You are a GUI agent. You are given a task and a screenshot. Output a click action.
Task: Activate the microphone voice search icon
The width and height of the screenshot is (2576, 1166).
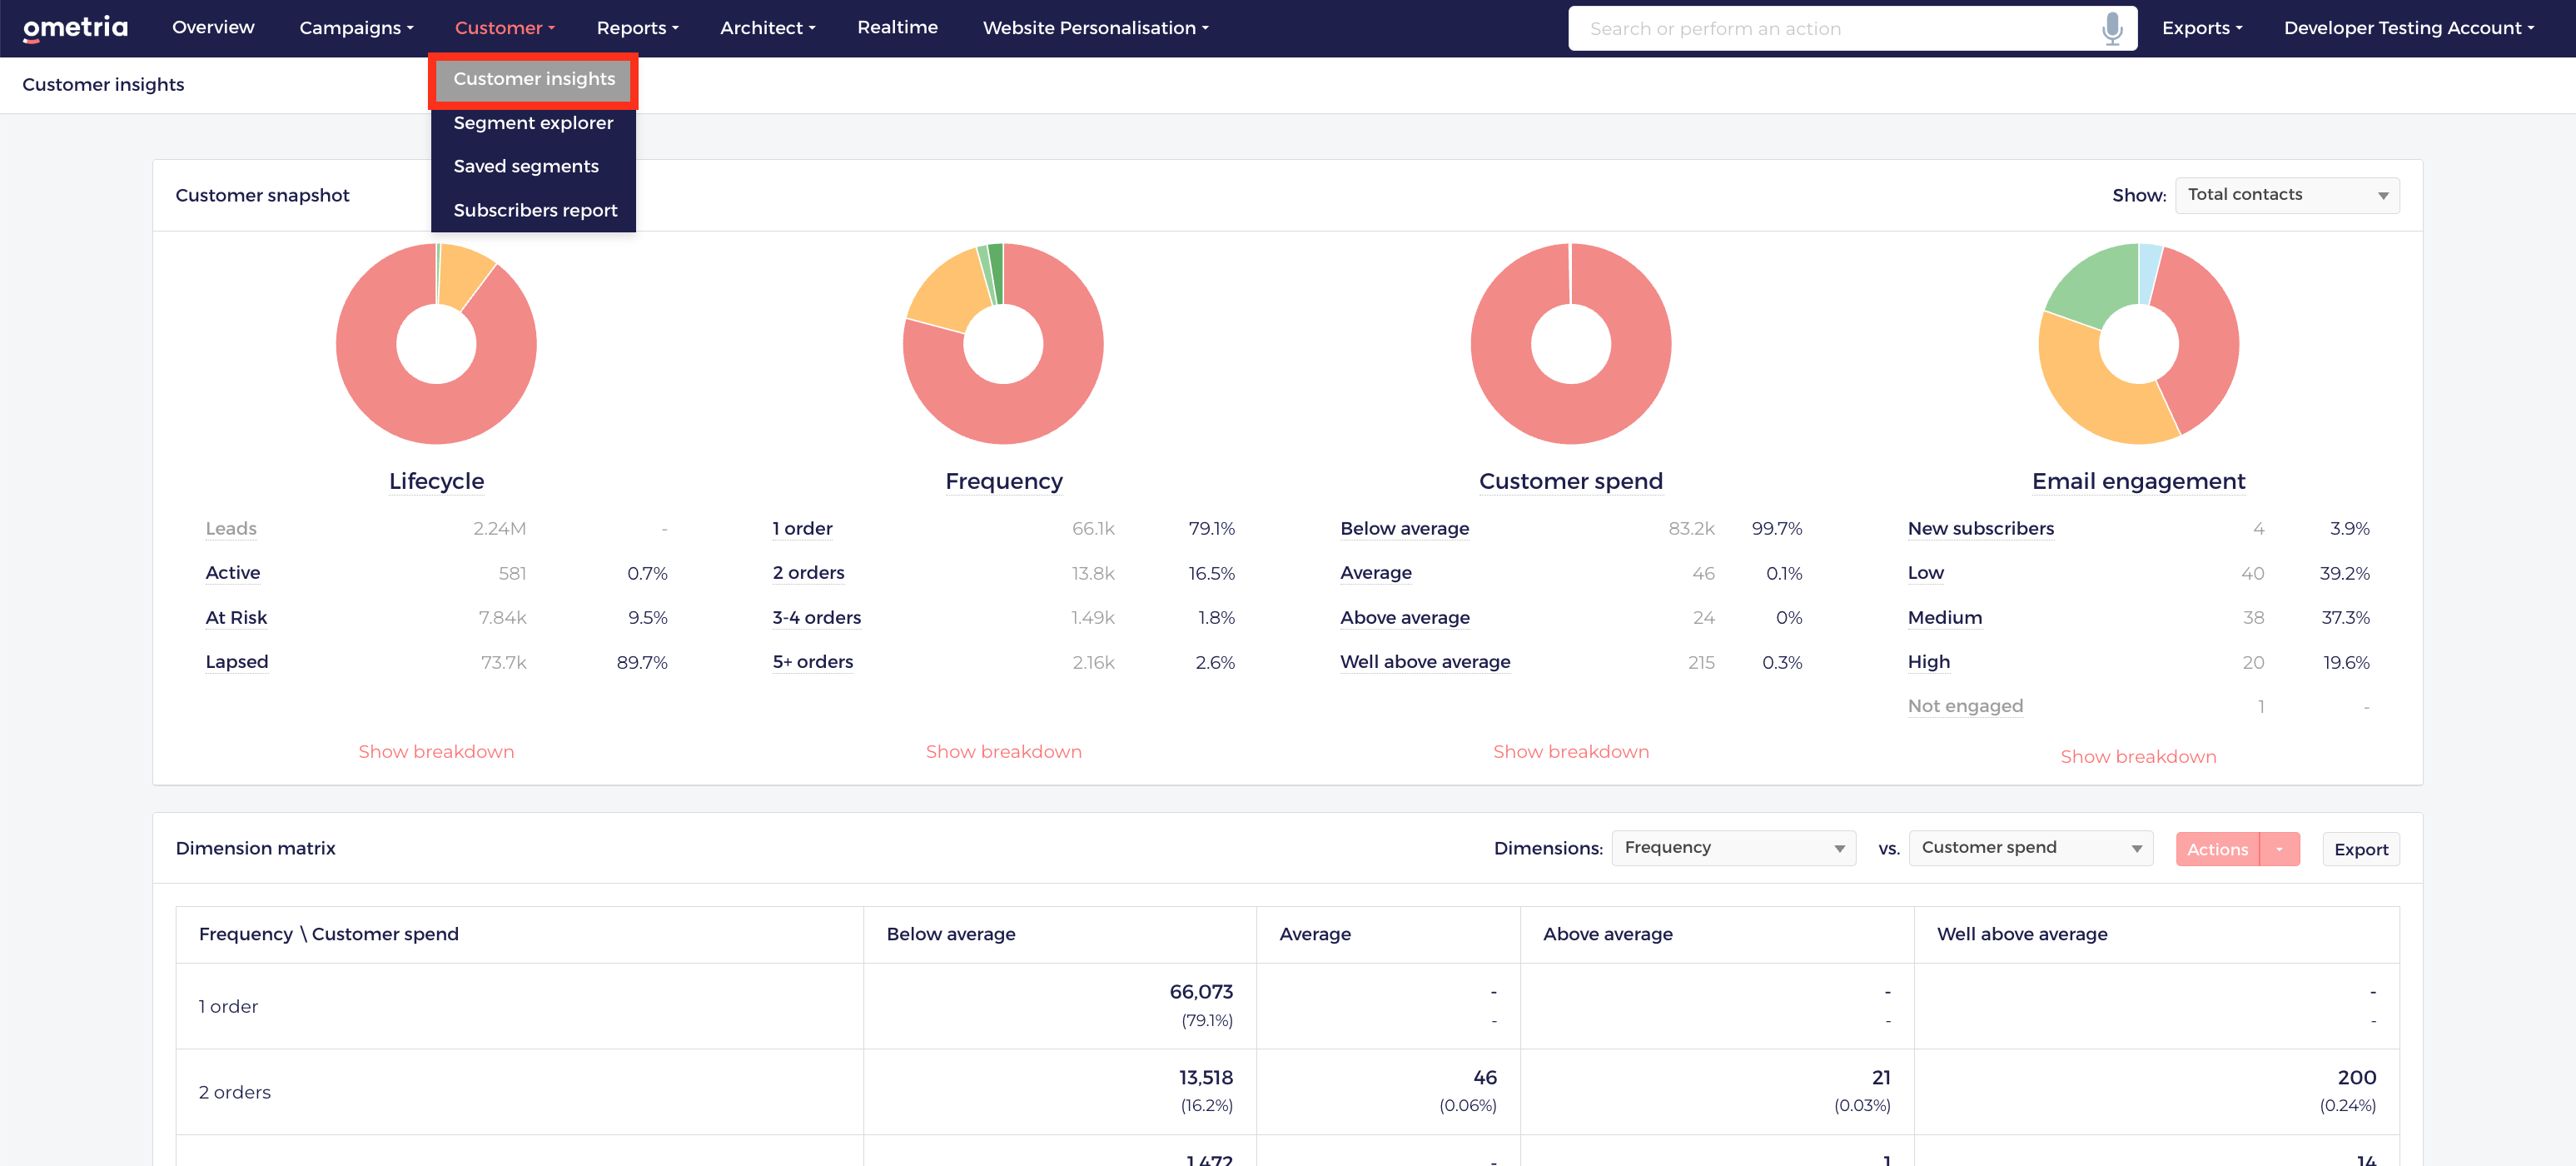2112,29
